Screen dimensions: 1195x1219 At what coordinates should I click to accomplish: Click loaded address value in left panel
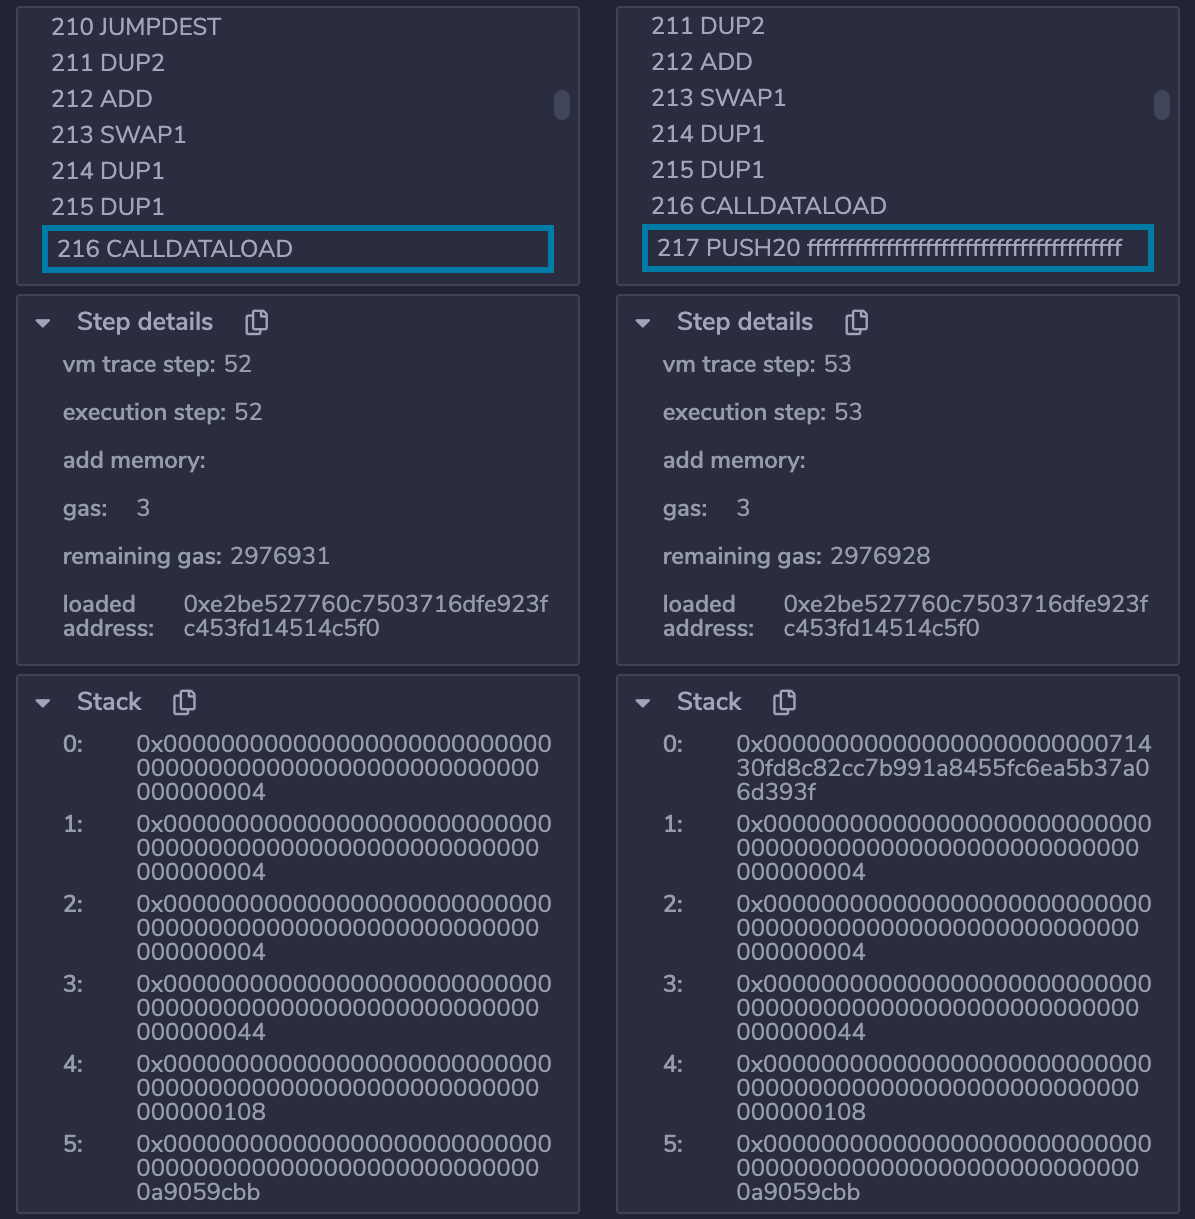pyautogui.click(x=365, y=616)
